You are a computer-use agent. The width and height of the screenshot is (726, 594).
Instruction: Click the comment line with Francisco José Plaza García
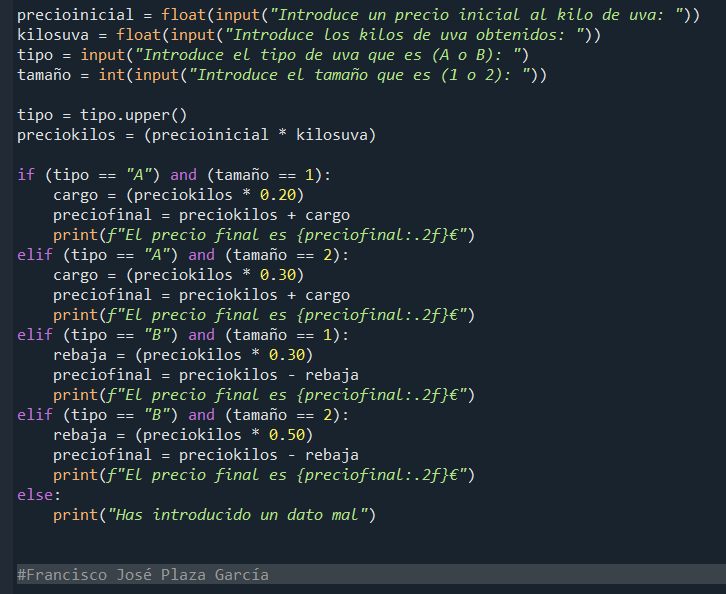[143, 574]
